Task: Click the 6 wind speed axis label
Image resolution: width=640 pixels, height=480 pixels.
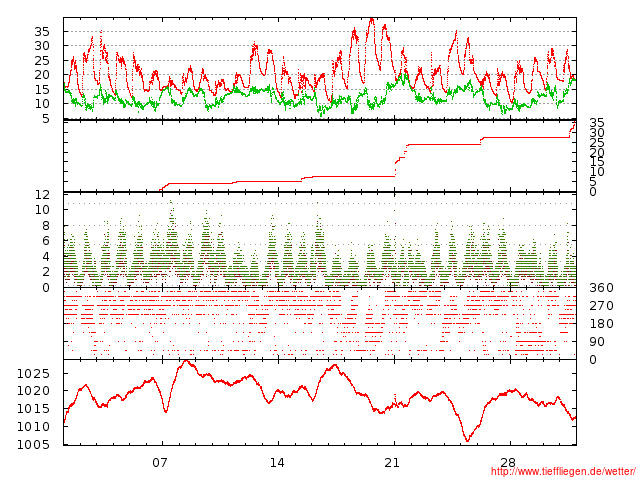Action: [46, 241]
